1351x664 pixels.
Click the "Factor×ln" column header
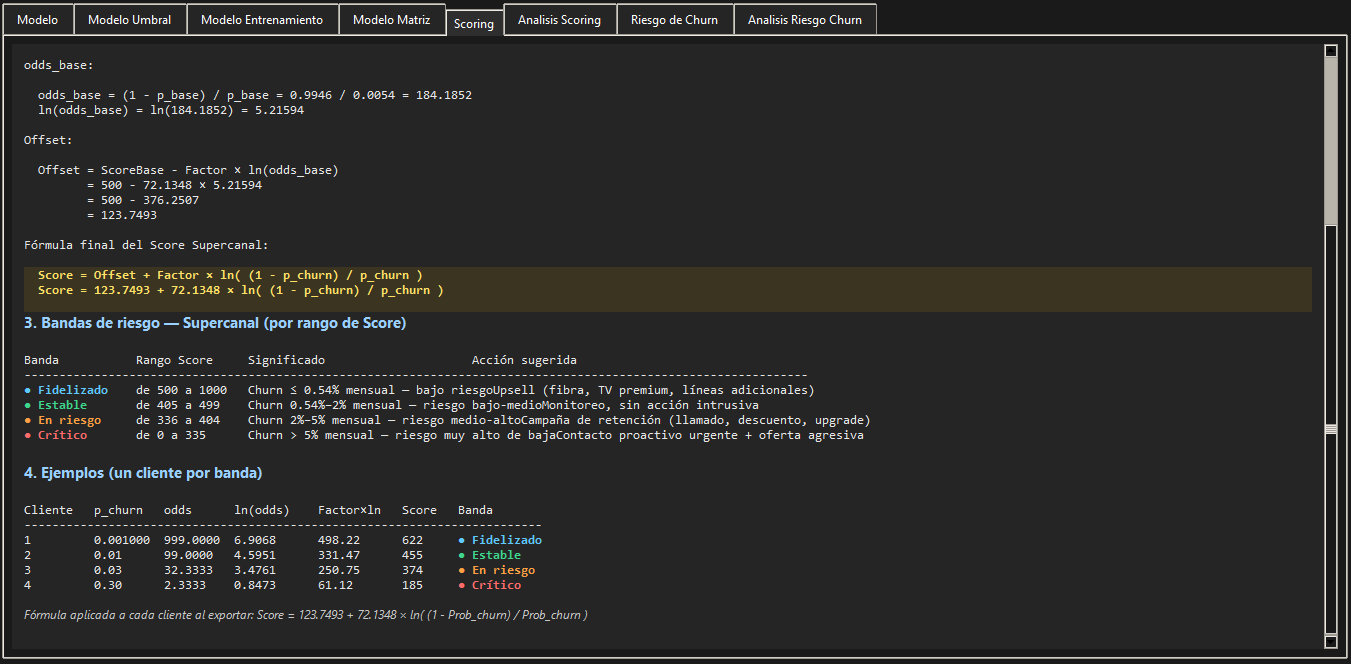(x=349, y=510)
